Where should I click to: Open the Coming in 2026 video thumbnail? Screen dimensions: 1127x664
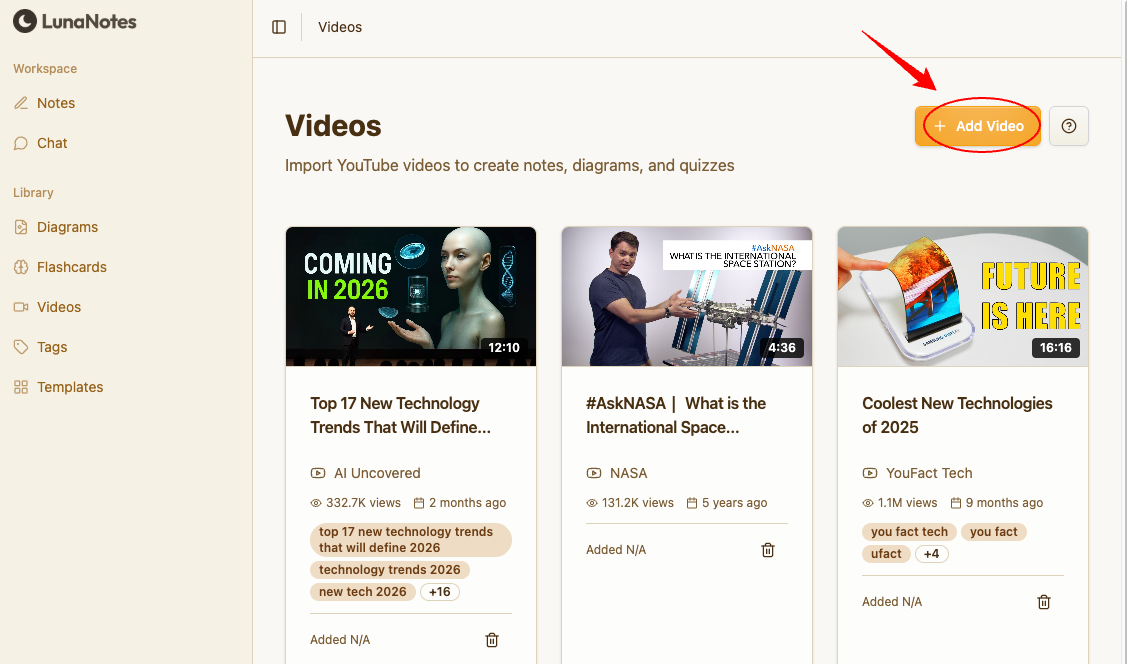pyautogui.click(x=411, y=296)
